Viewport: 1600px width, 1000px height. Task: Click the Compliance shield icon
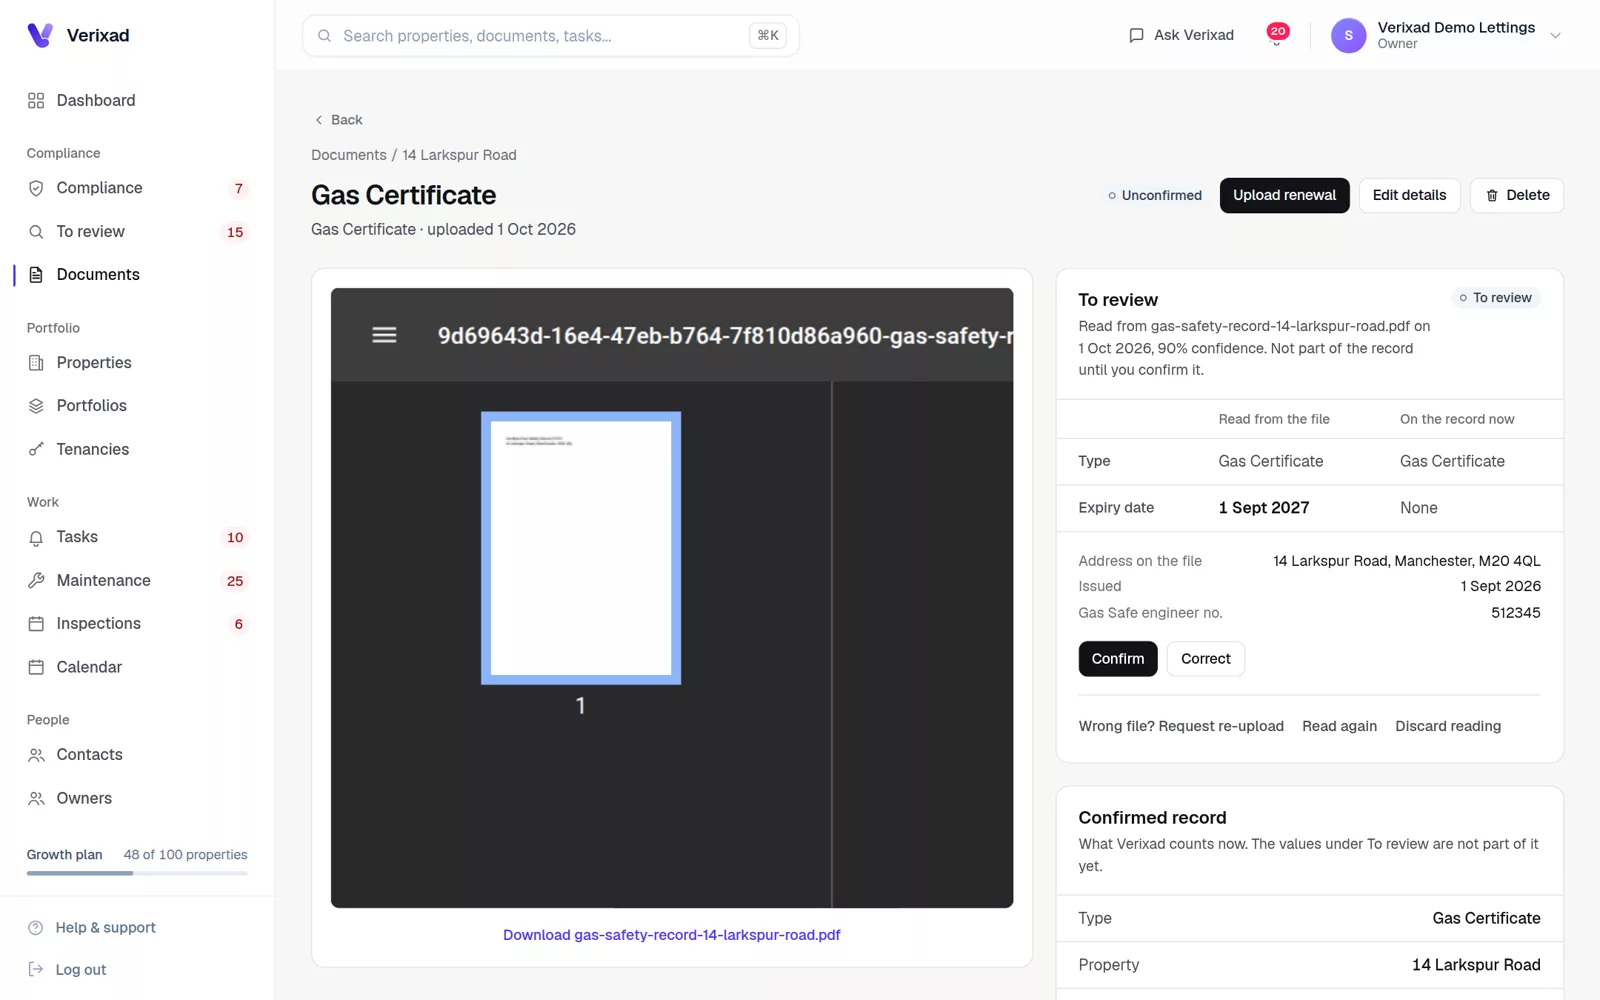pyautogui.click(x=36, y=188)
